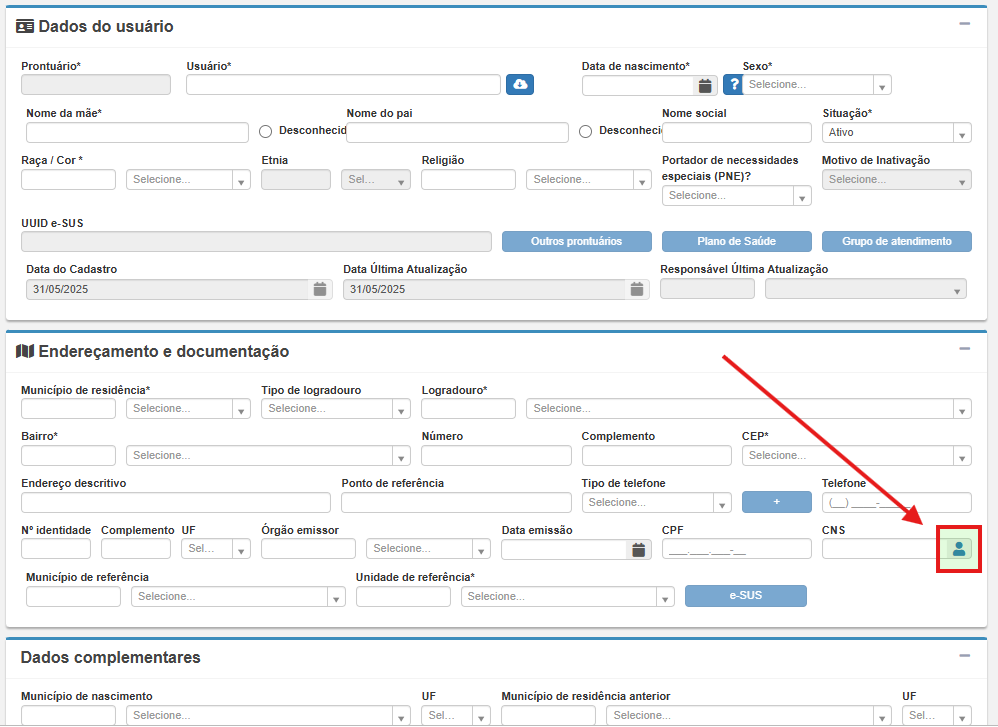The height and width of the screenshot is (727, 998).
Task: Click calendar icon in Data Última Atualização
Action: [x=637, y=289]
